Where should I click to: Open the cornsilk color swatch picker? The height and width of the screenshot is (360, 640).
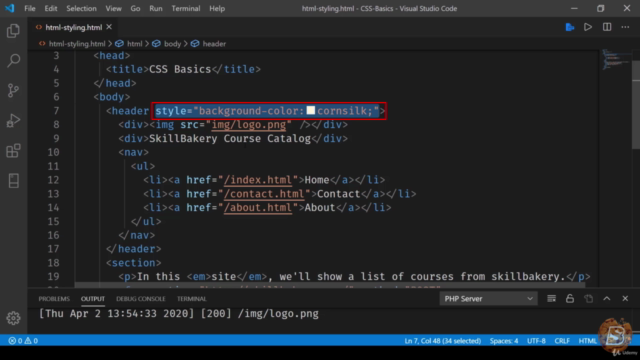(311, 110)
